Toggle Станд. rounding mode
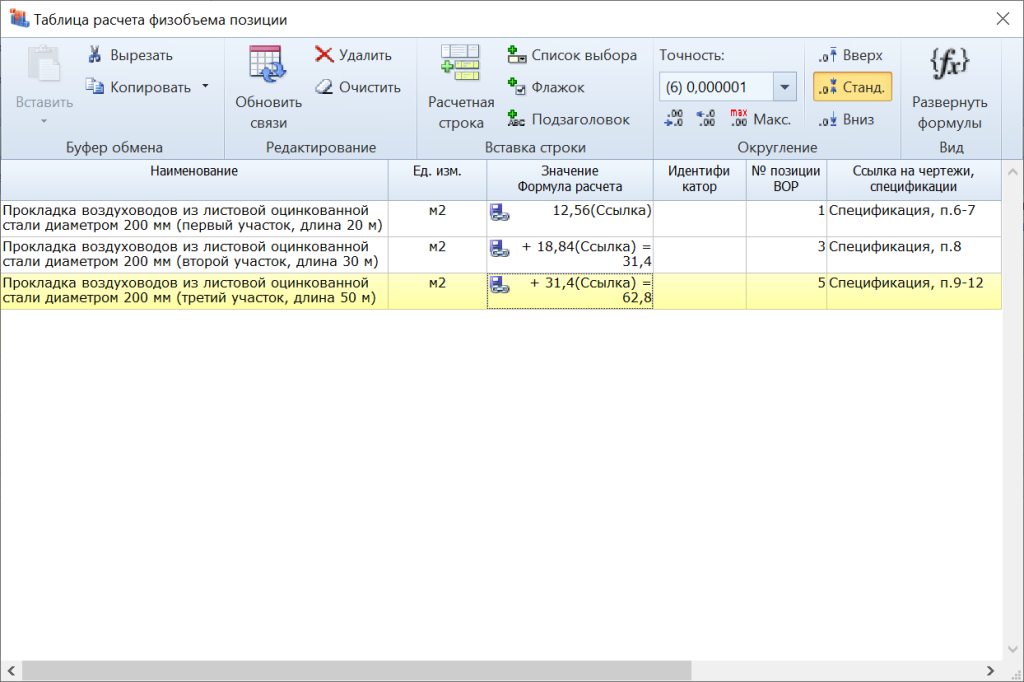This screenshot has width=1024, height=682. [852, 87]
